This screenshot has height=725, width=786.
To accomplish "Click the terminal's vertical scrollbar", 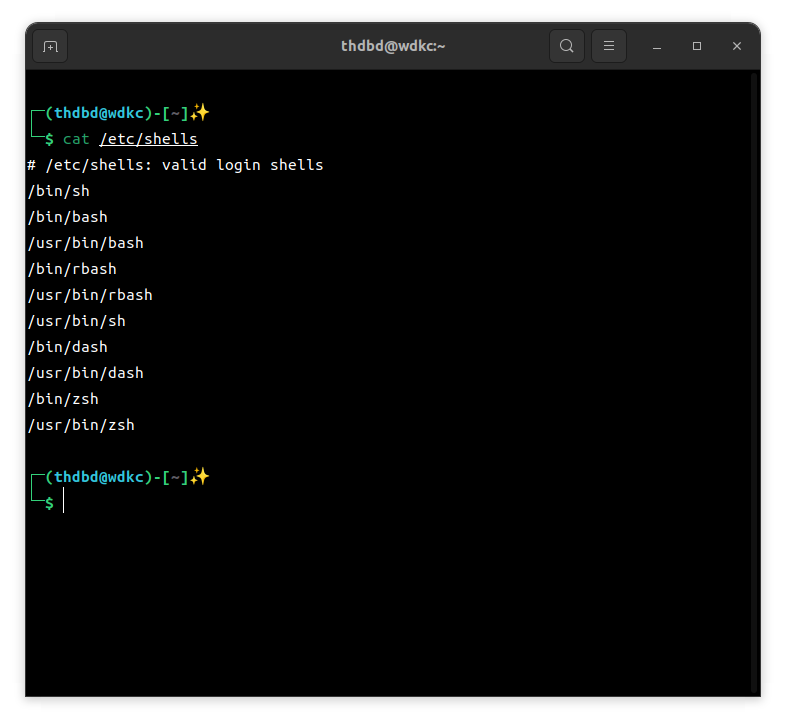I will [x=754, y=383].
